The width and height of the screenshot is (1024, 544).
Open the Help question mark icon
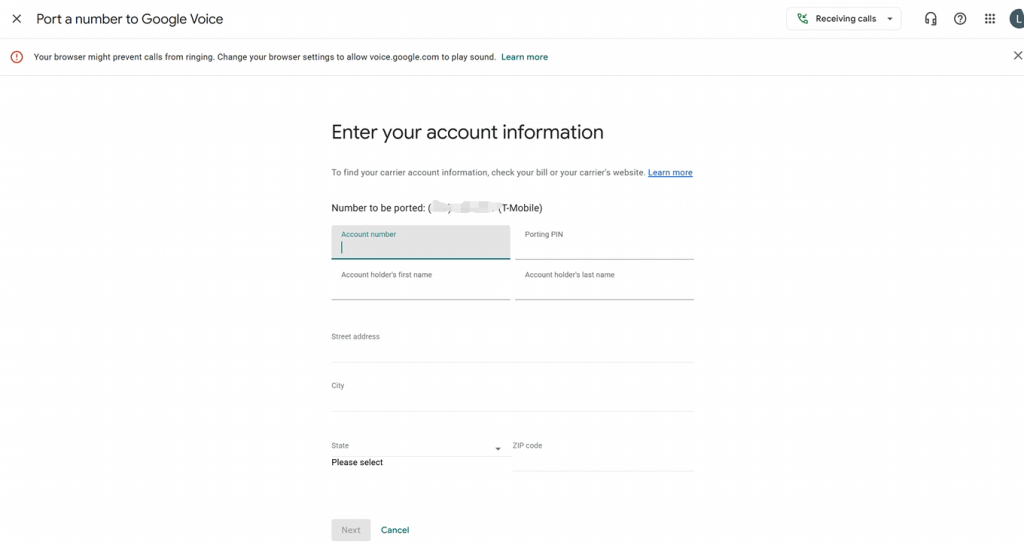(960, 19)
